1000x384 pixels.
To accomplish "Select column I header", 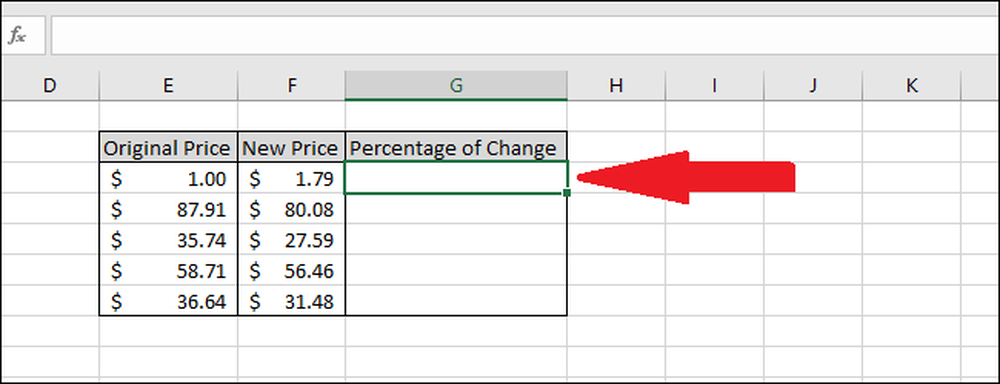I will click(x=714, y=85).
